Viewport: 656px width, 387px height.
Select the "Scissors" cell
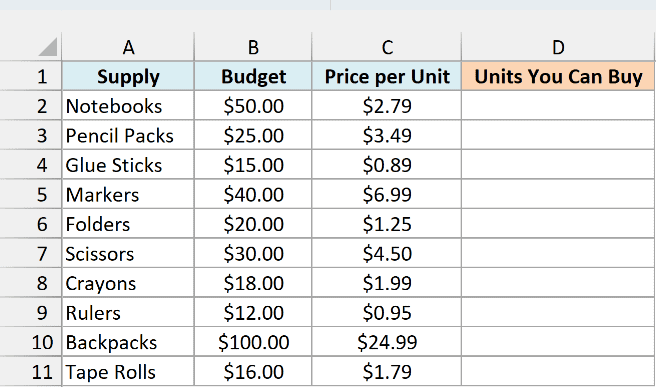click(128, 253)
